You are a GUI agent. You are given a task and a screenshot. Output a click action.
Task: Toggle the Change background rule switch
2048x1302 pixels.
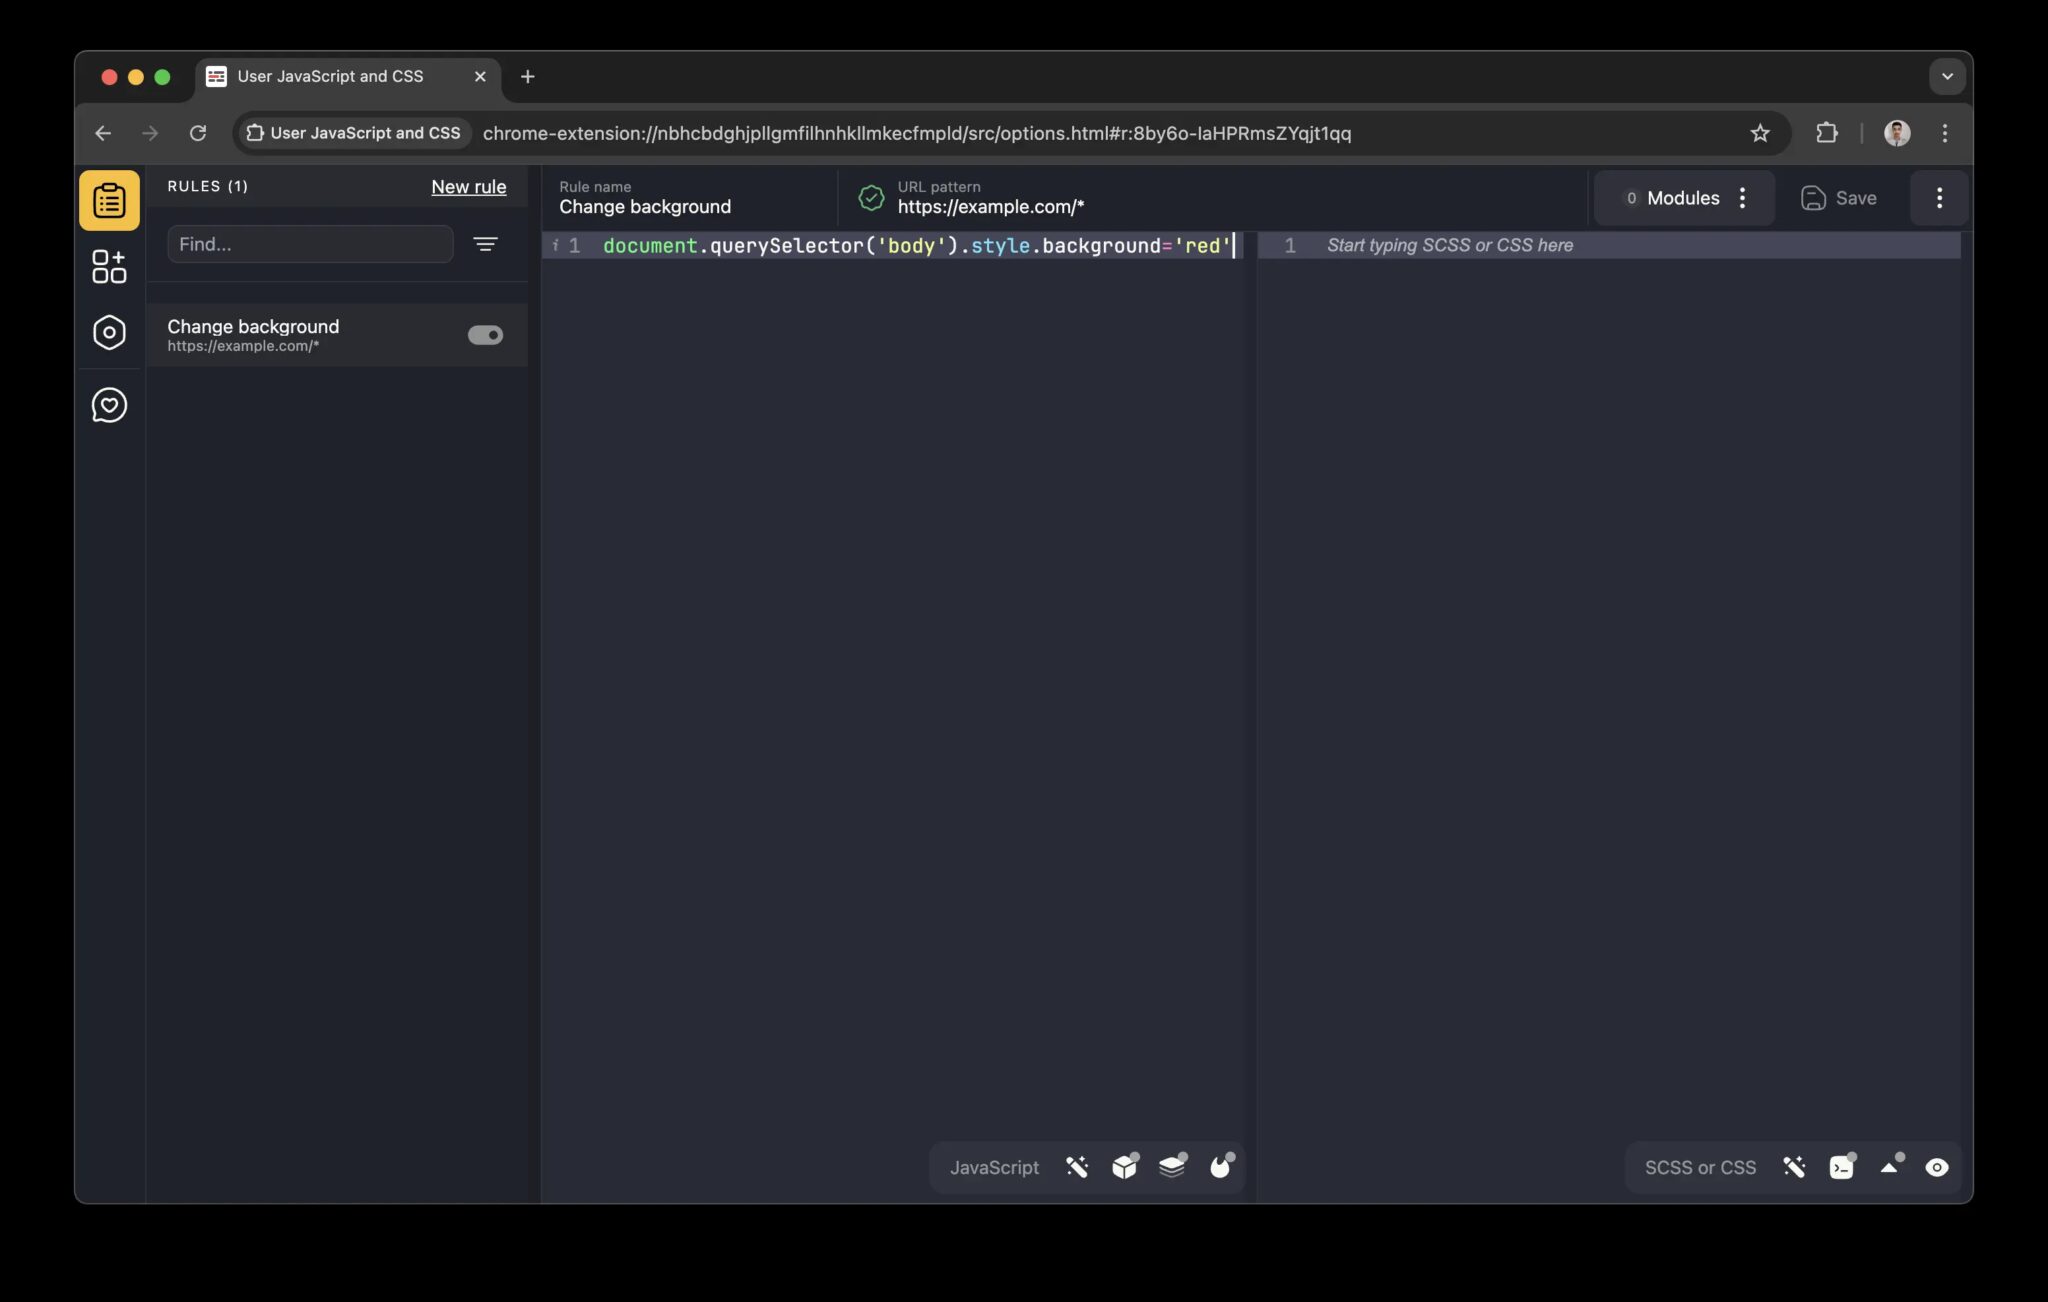pos(484,334)
